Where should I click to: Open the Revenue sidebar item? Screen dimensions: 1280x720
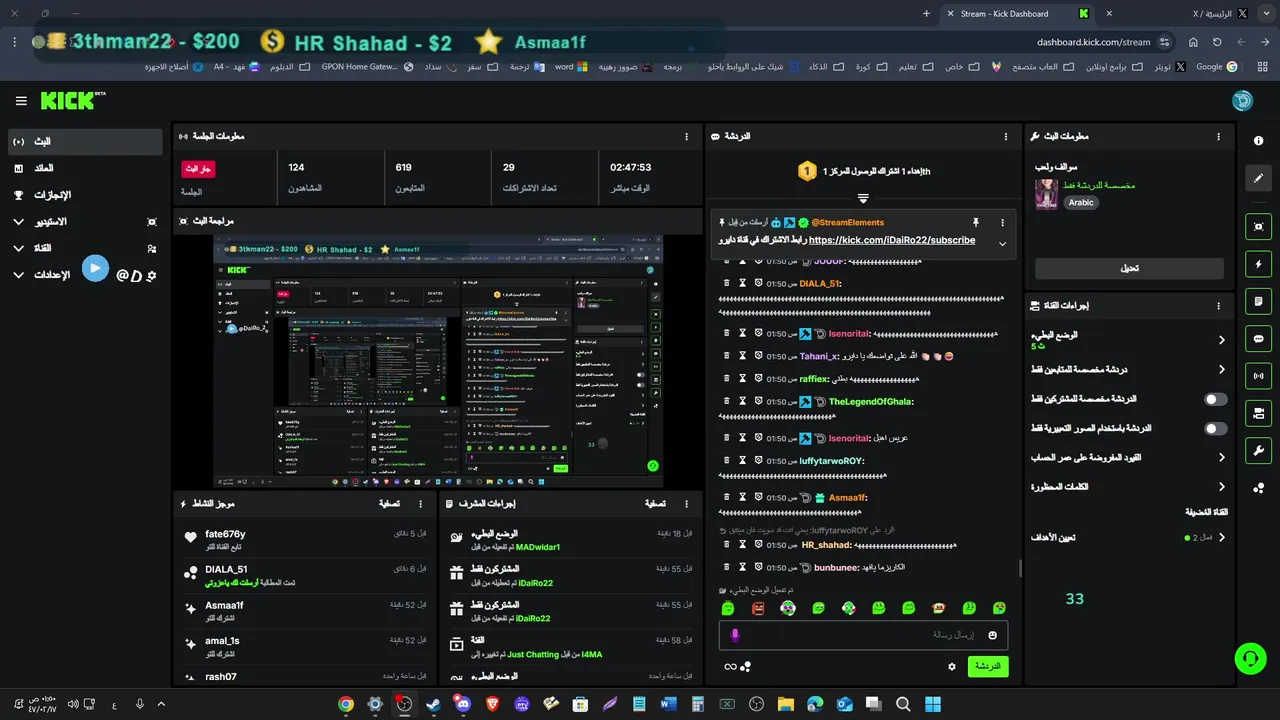85,168
